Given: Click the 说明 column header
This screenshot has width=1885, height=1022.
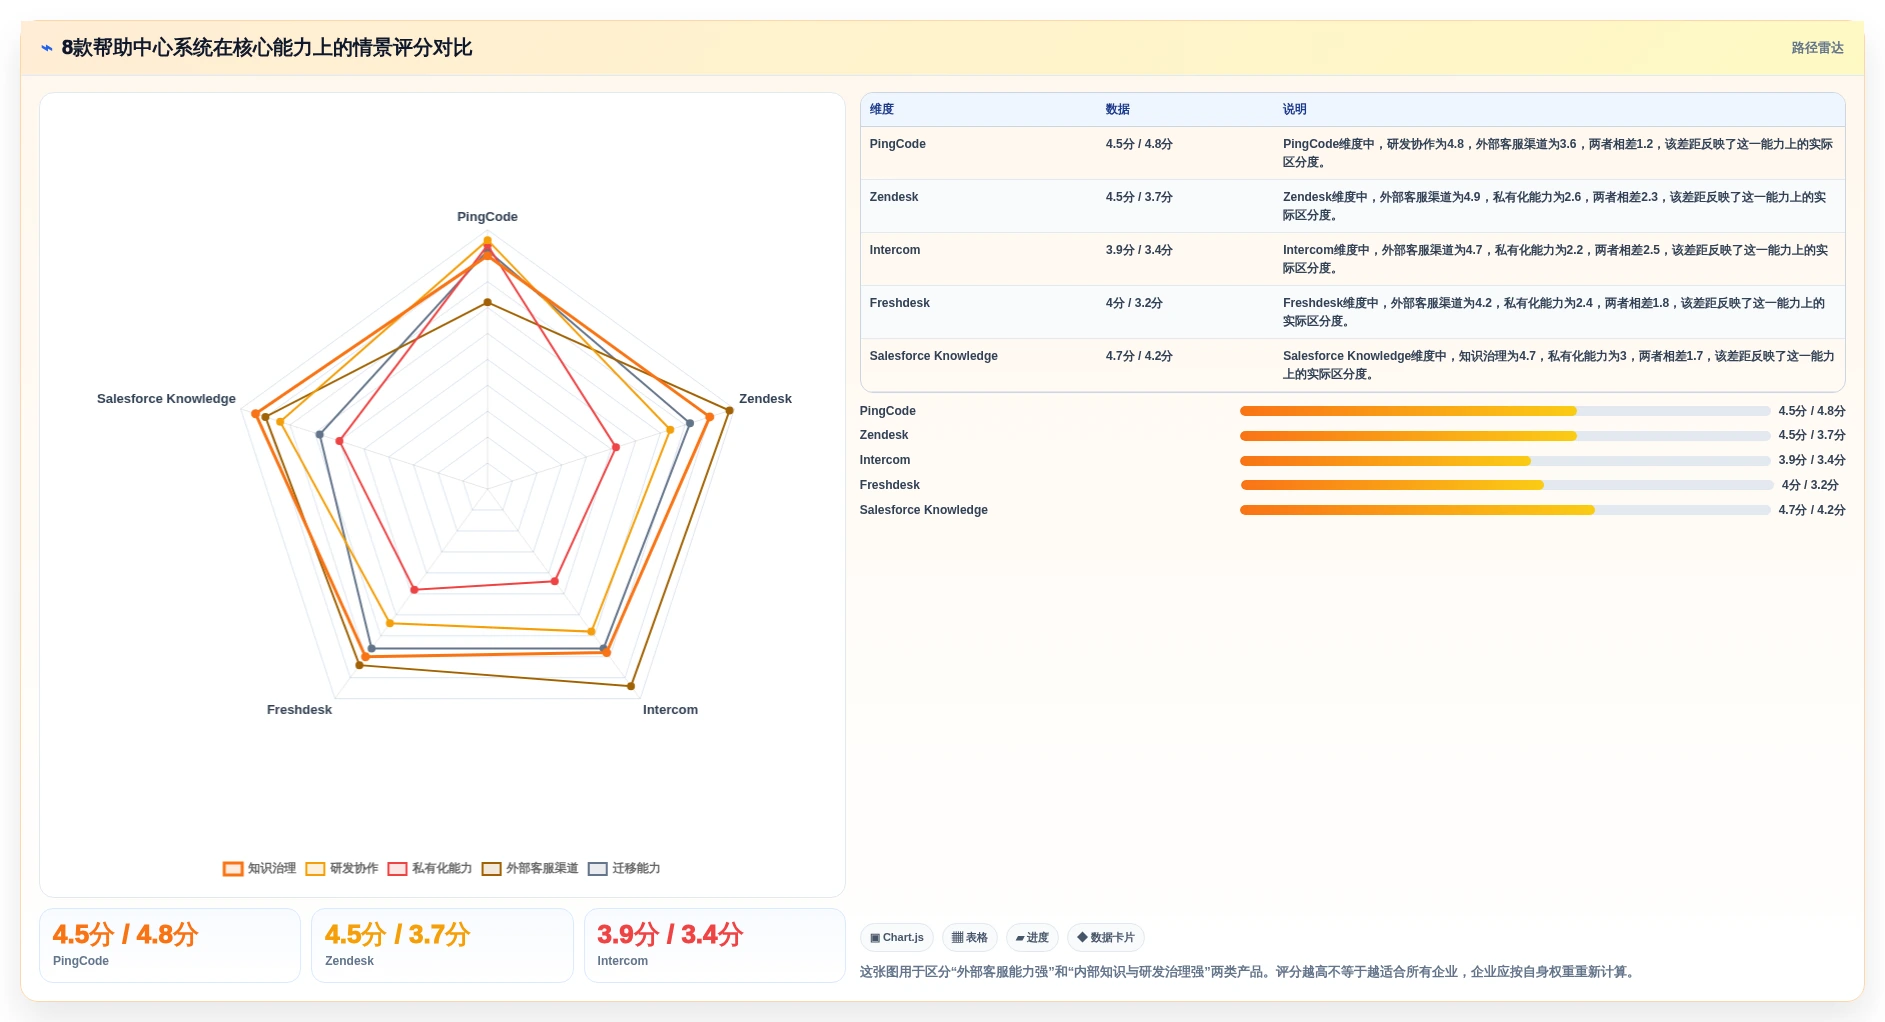Looking at the screenshot, I should point(1295,109).
